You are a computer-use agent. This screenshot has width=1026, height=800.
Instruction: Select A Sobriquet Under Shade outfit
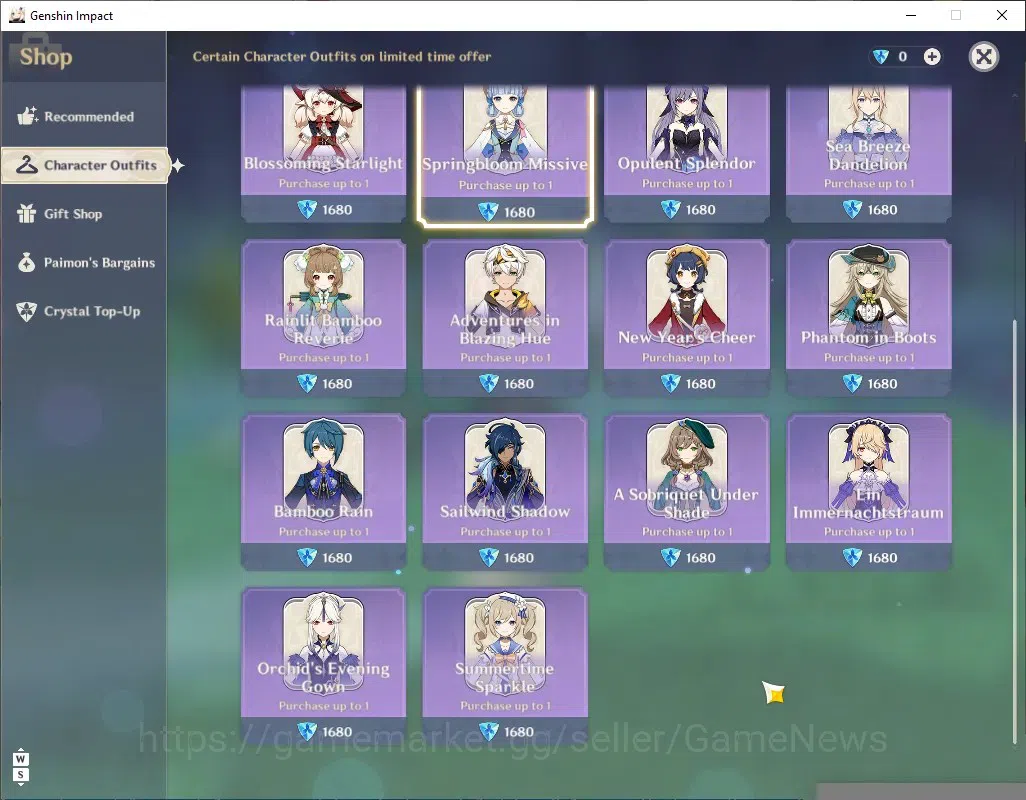coord(686,492)
